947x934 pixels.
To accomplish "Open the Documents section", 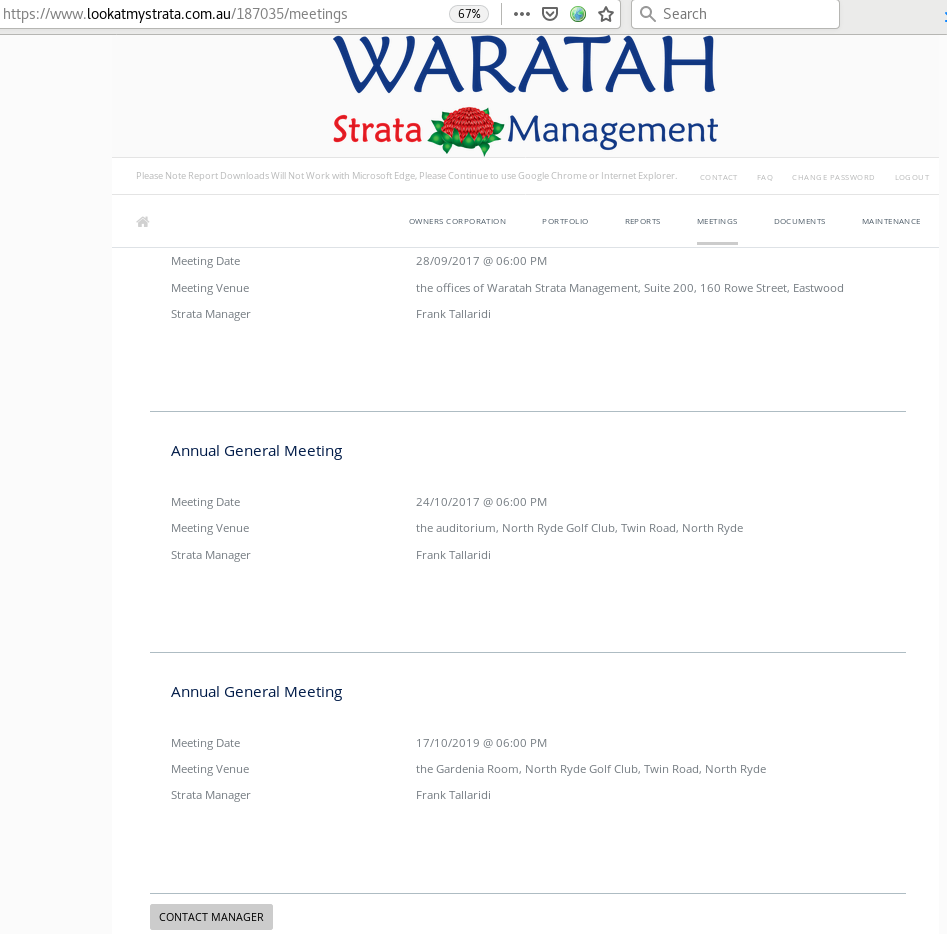I will tap(800, 222).
